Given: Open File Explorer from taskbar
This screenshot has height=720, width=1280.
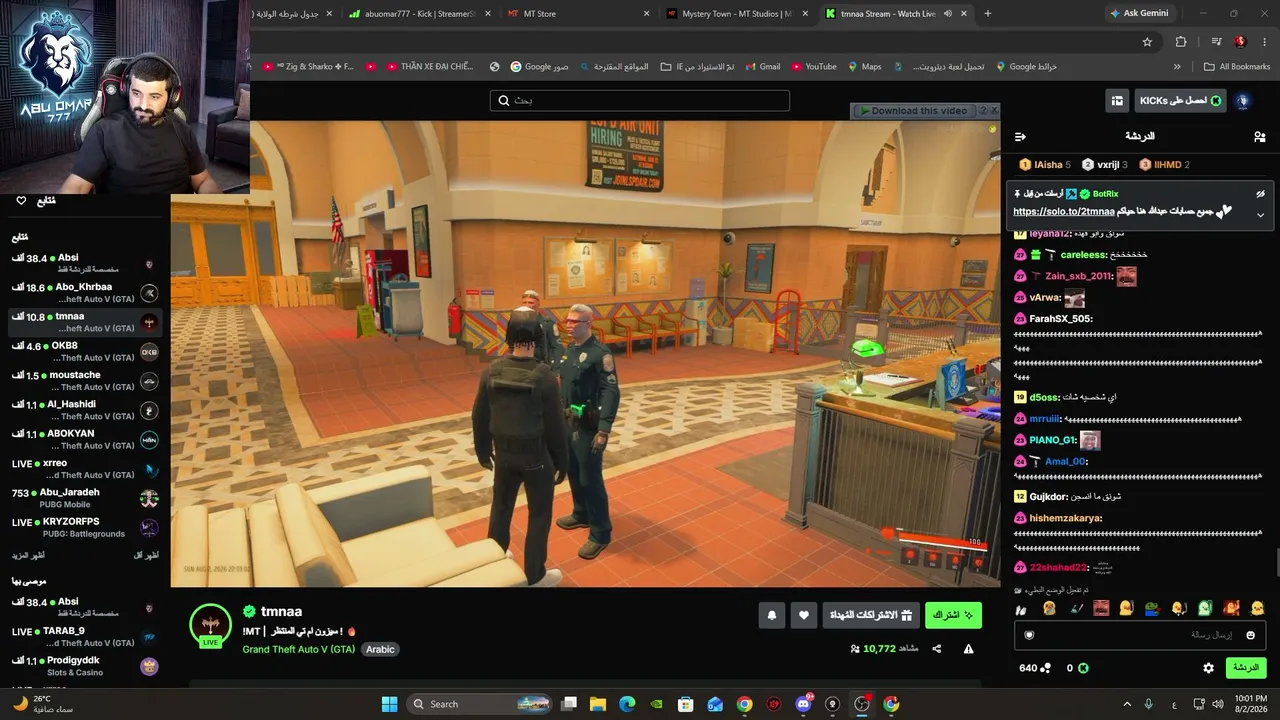Looking at the screenshot, I should tap(598, 704).
